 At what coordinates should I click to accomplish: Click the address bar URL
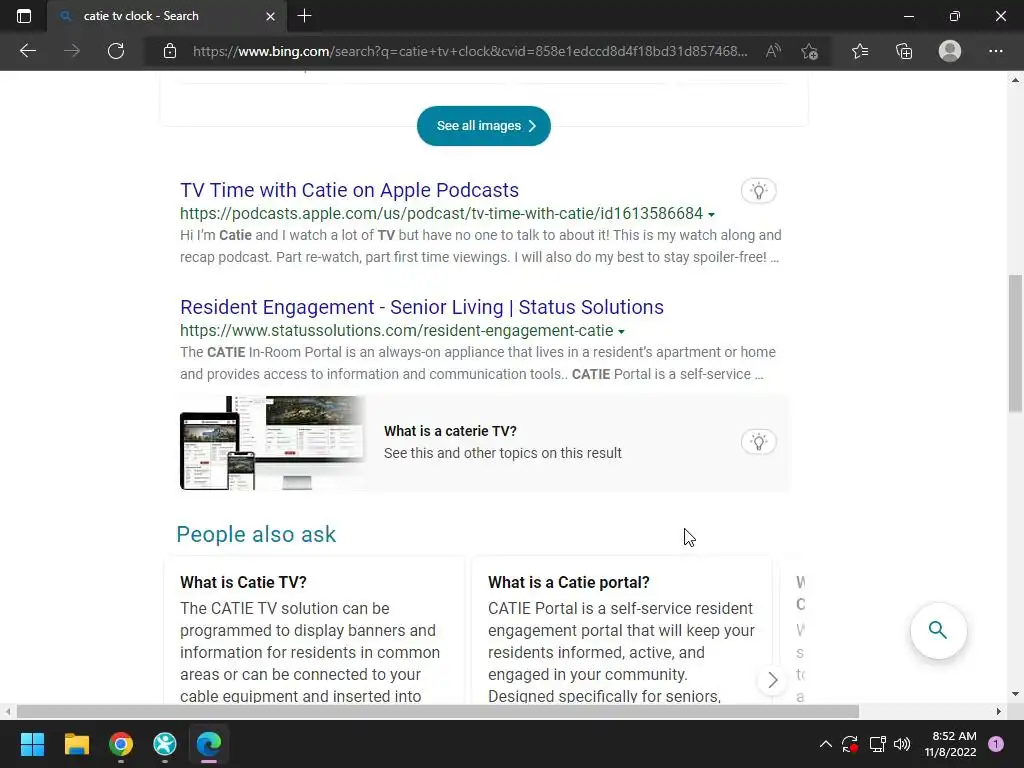click(470, 51)
